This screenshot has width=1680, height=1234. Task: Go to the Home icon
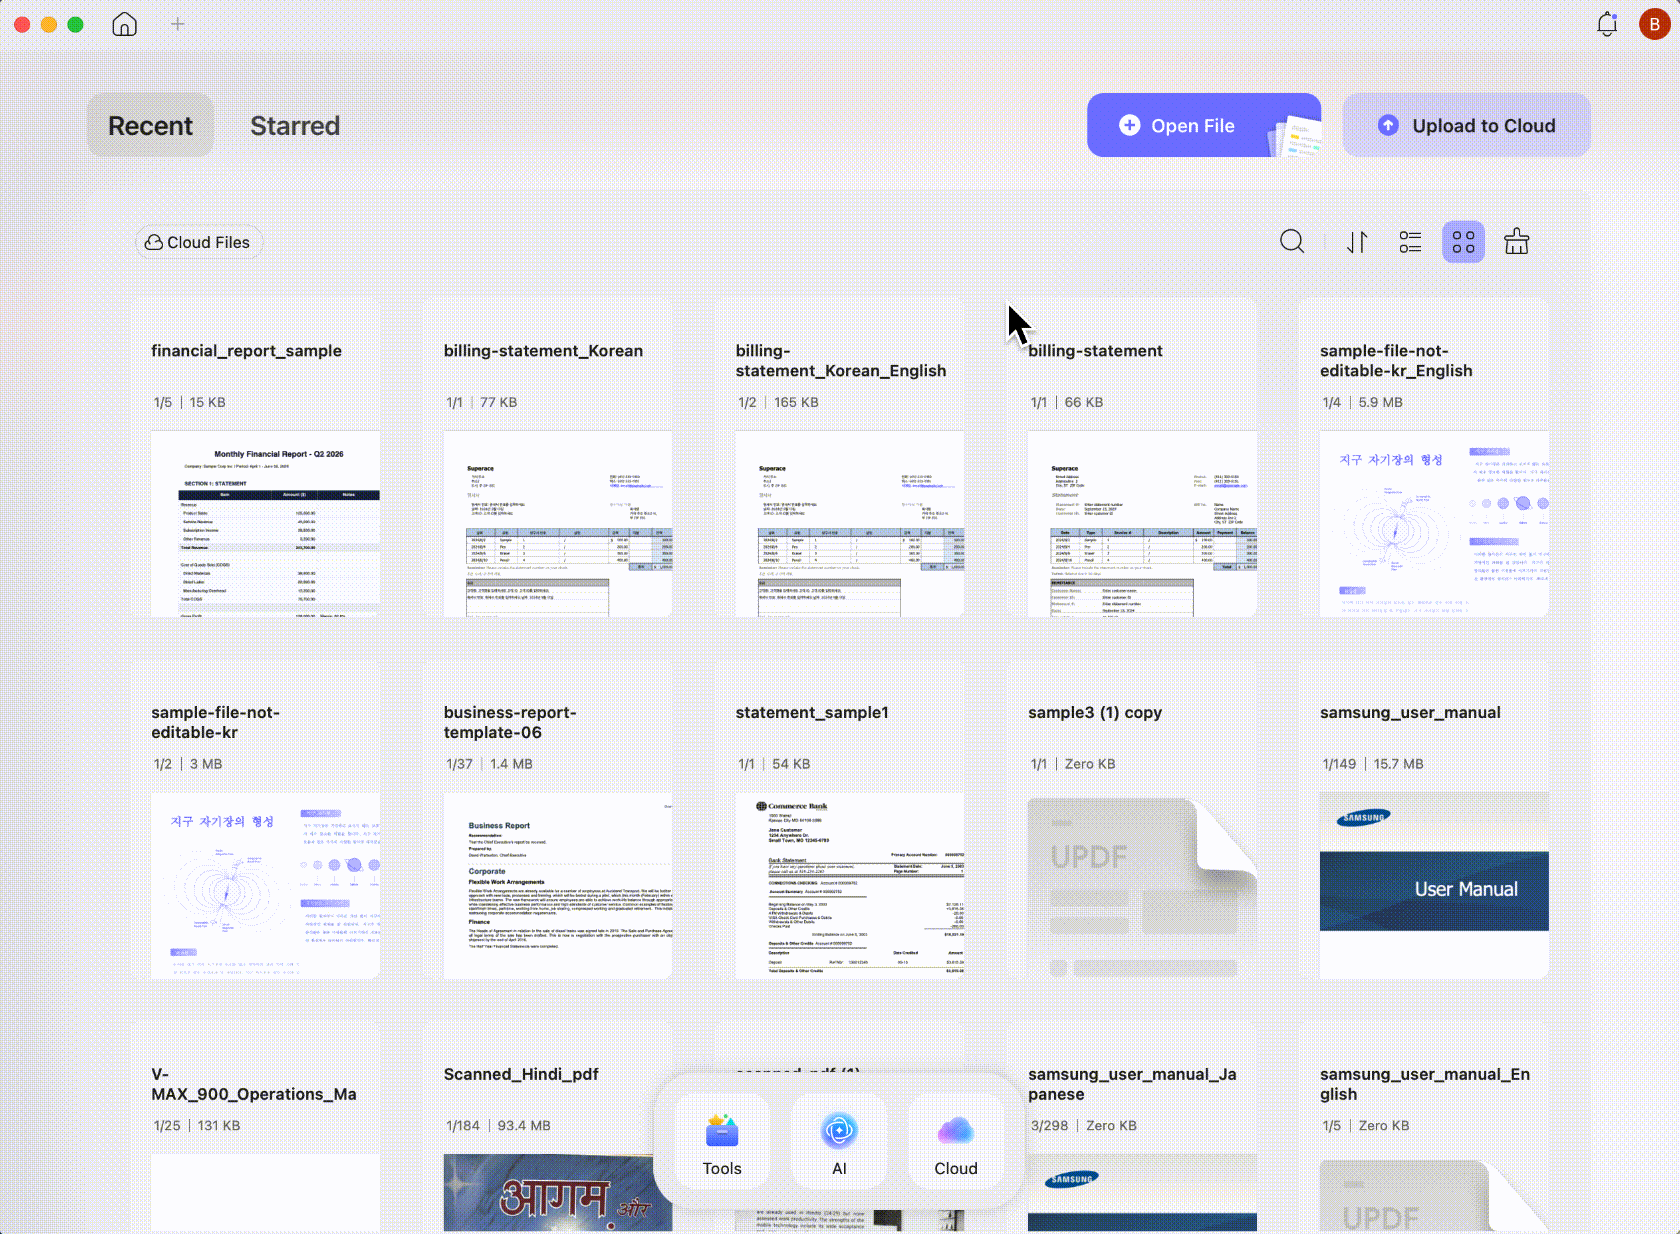pos(124,24)
